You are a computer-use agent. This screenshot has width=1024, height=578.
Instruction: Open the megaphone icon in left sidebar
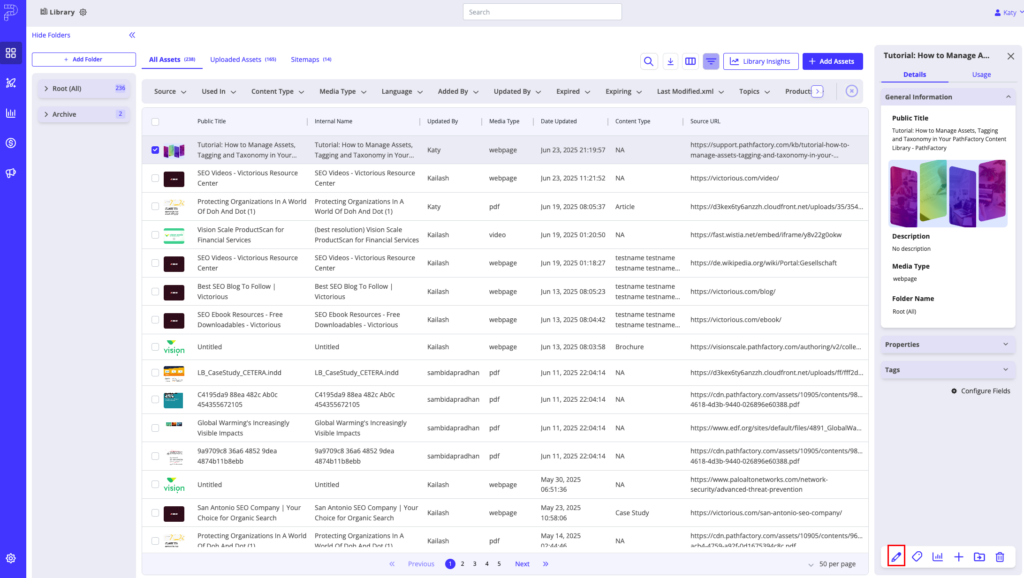pos(11,173)
